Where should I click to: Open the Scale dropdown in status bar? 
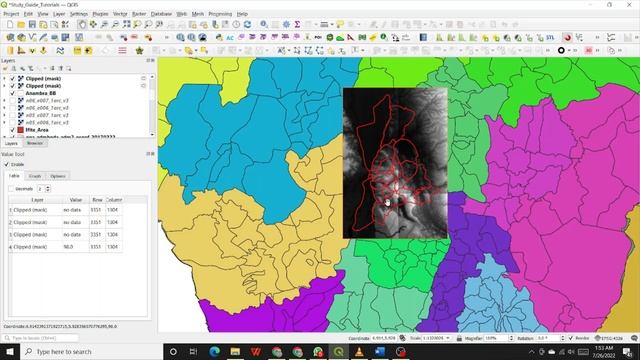pyautogui.click(x=448, y=338)
